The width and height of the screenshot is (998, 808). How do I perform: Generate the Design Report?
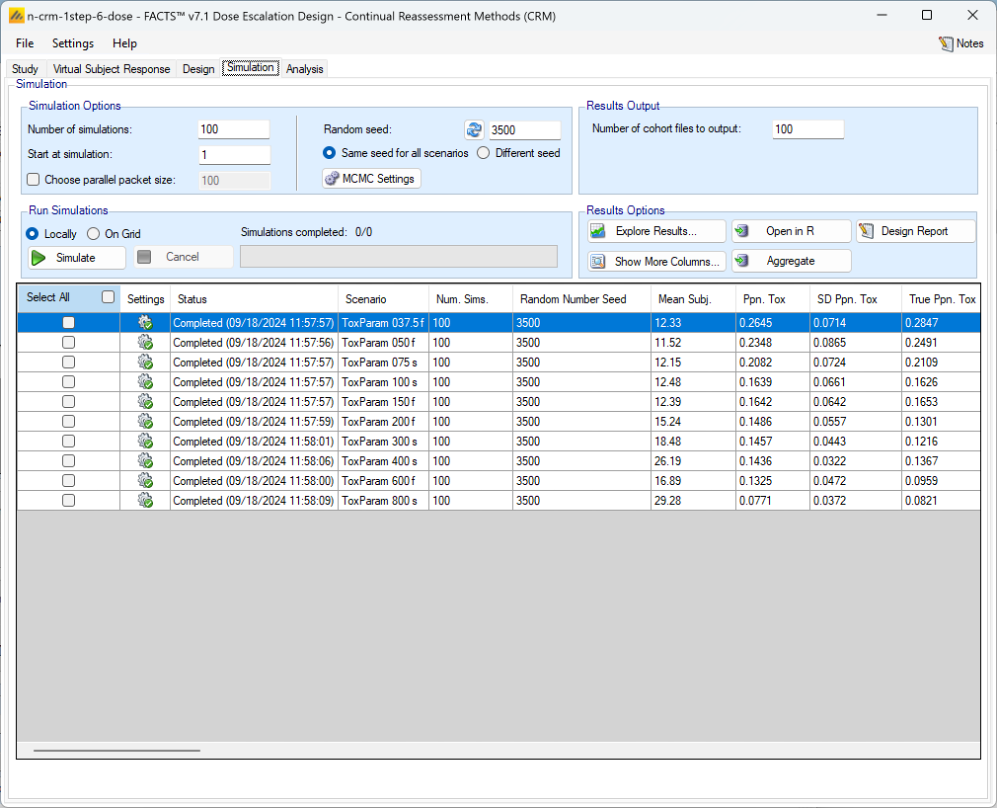click(915, 231)
